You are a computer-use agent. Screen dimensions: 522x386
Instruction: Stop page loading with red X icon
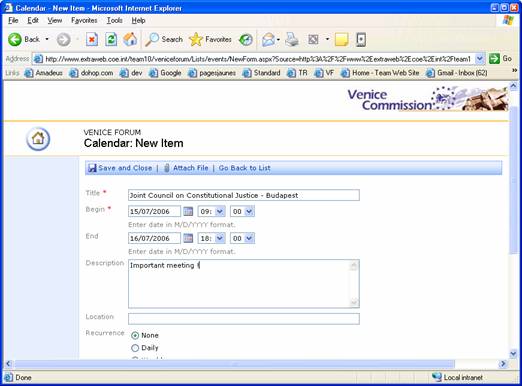(x=92, y=39)
